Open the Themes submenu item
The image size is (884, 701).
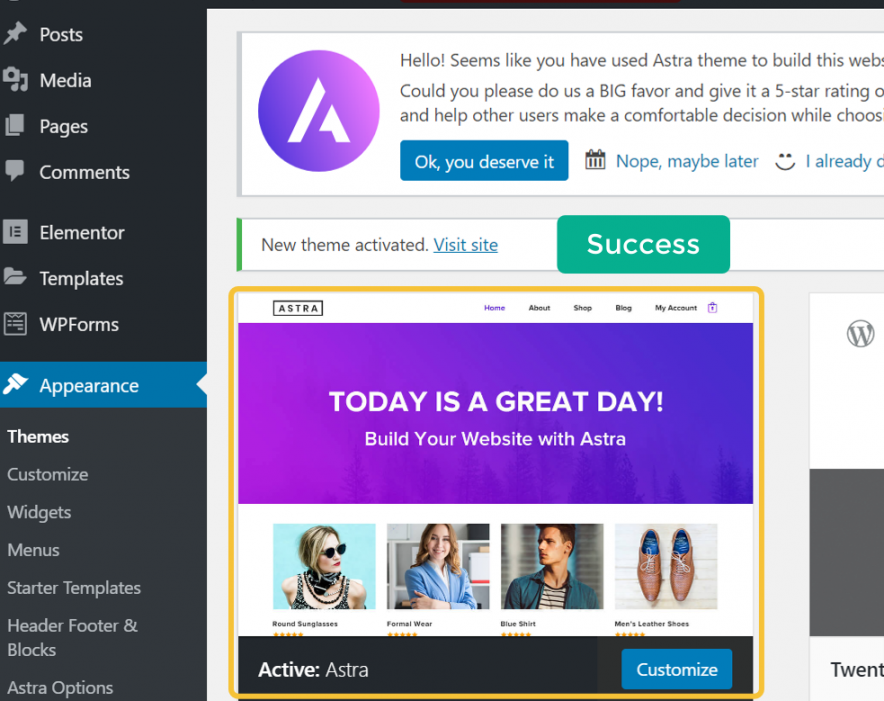pos(38,437)
